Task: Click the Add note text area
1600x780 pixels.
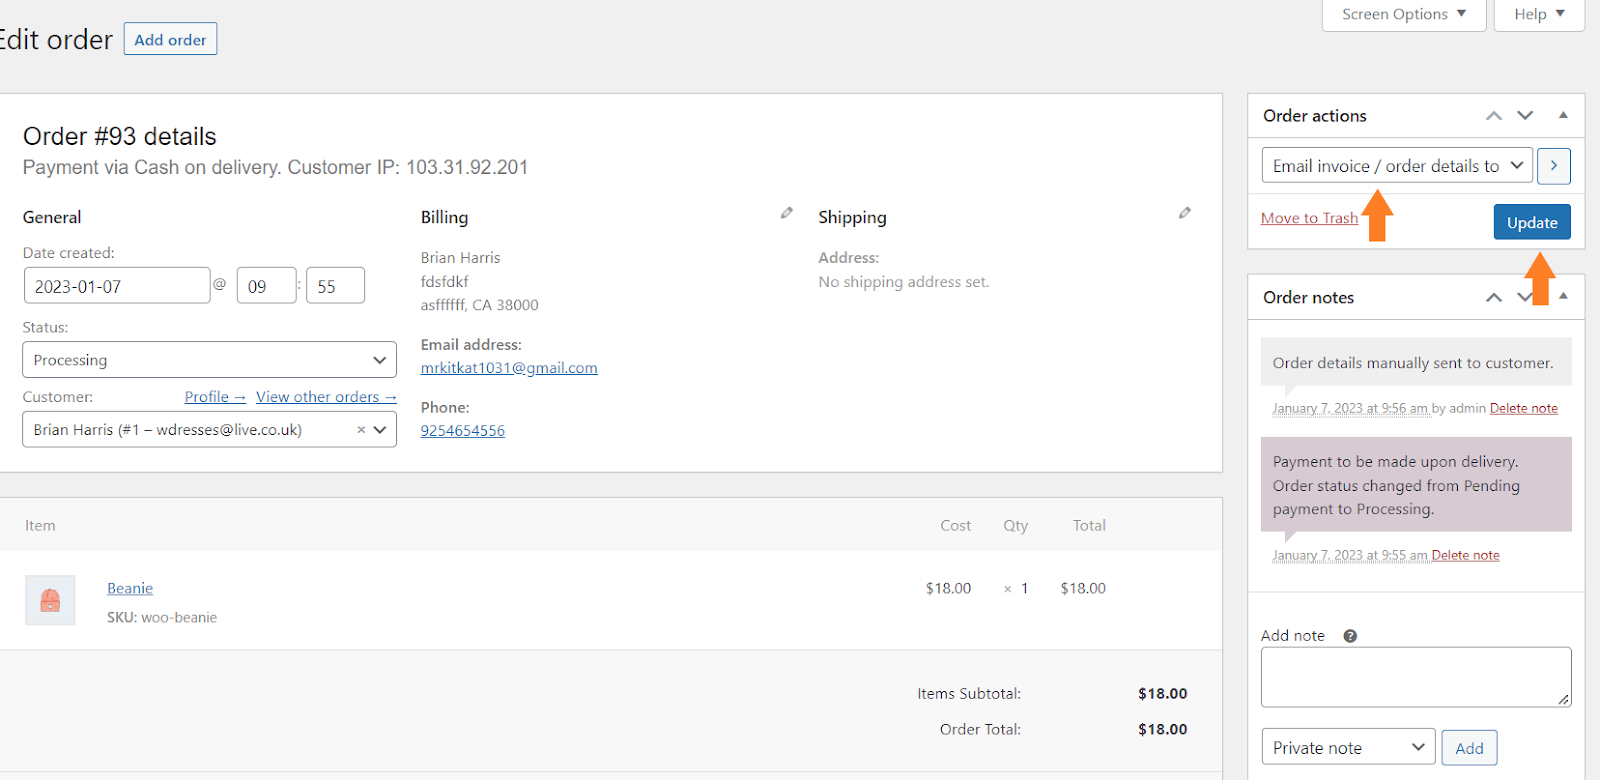Action: tap(1415, 677)
